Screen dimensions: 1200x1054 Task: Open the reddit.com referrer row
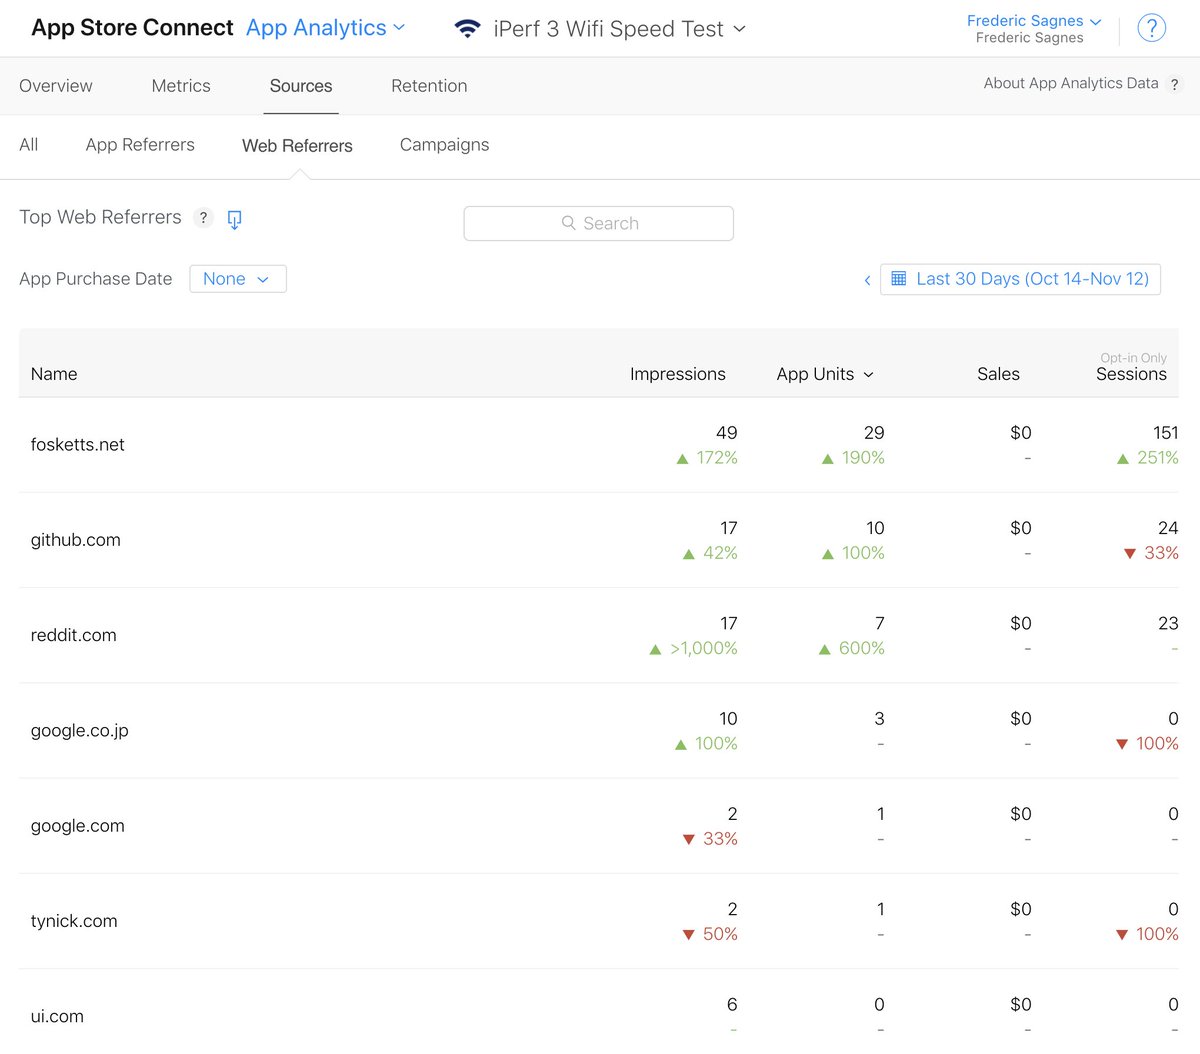[x=599, y=635]
